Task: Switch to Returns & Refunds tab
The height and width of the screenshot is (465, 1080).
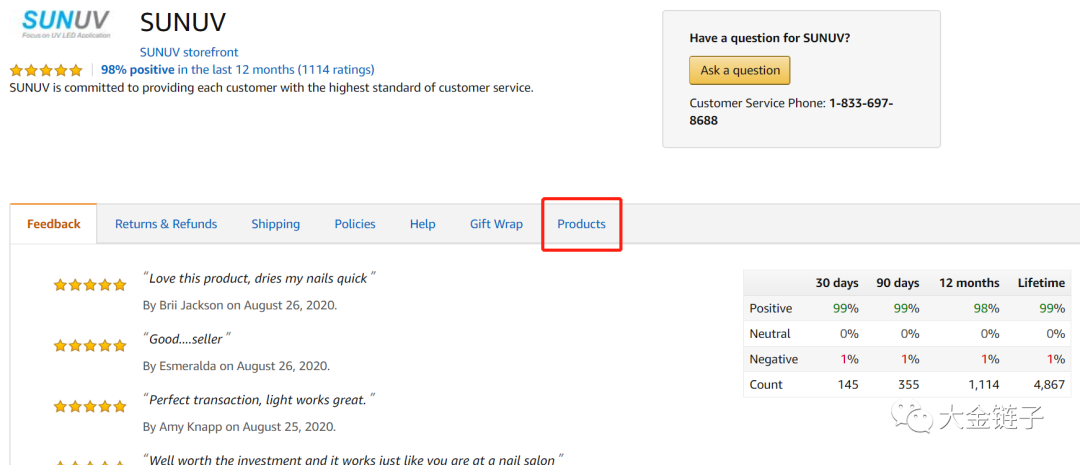Action: [x=166, y=224]
